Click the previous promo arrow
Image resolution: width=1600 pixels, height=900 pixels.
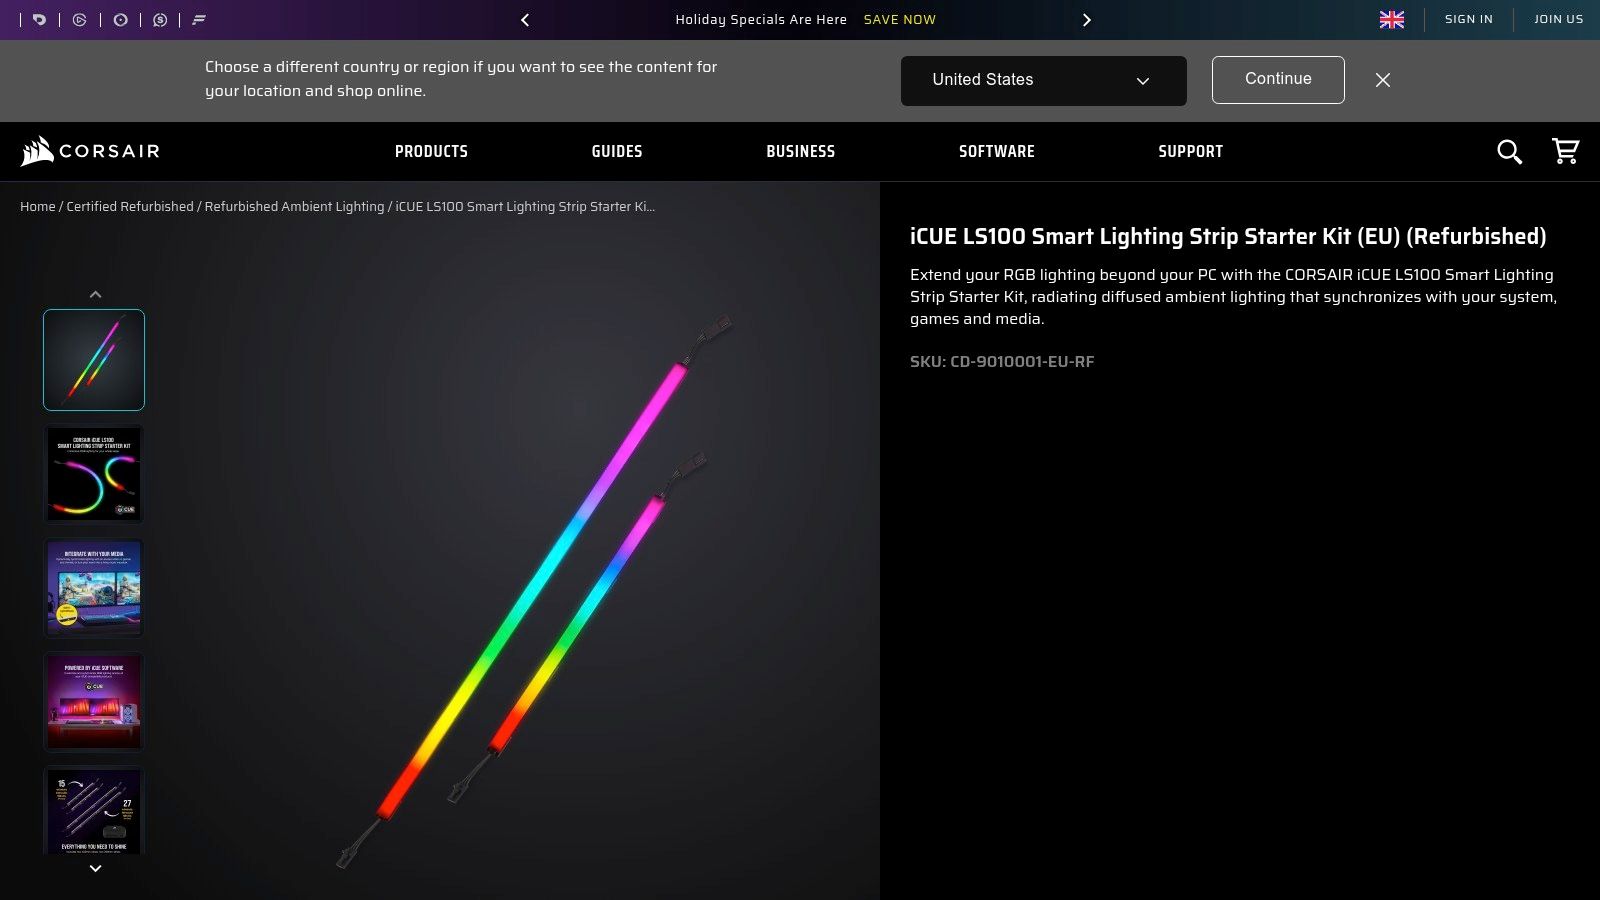click(x=524, y=19)
